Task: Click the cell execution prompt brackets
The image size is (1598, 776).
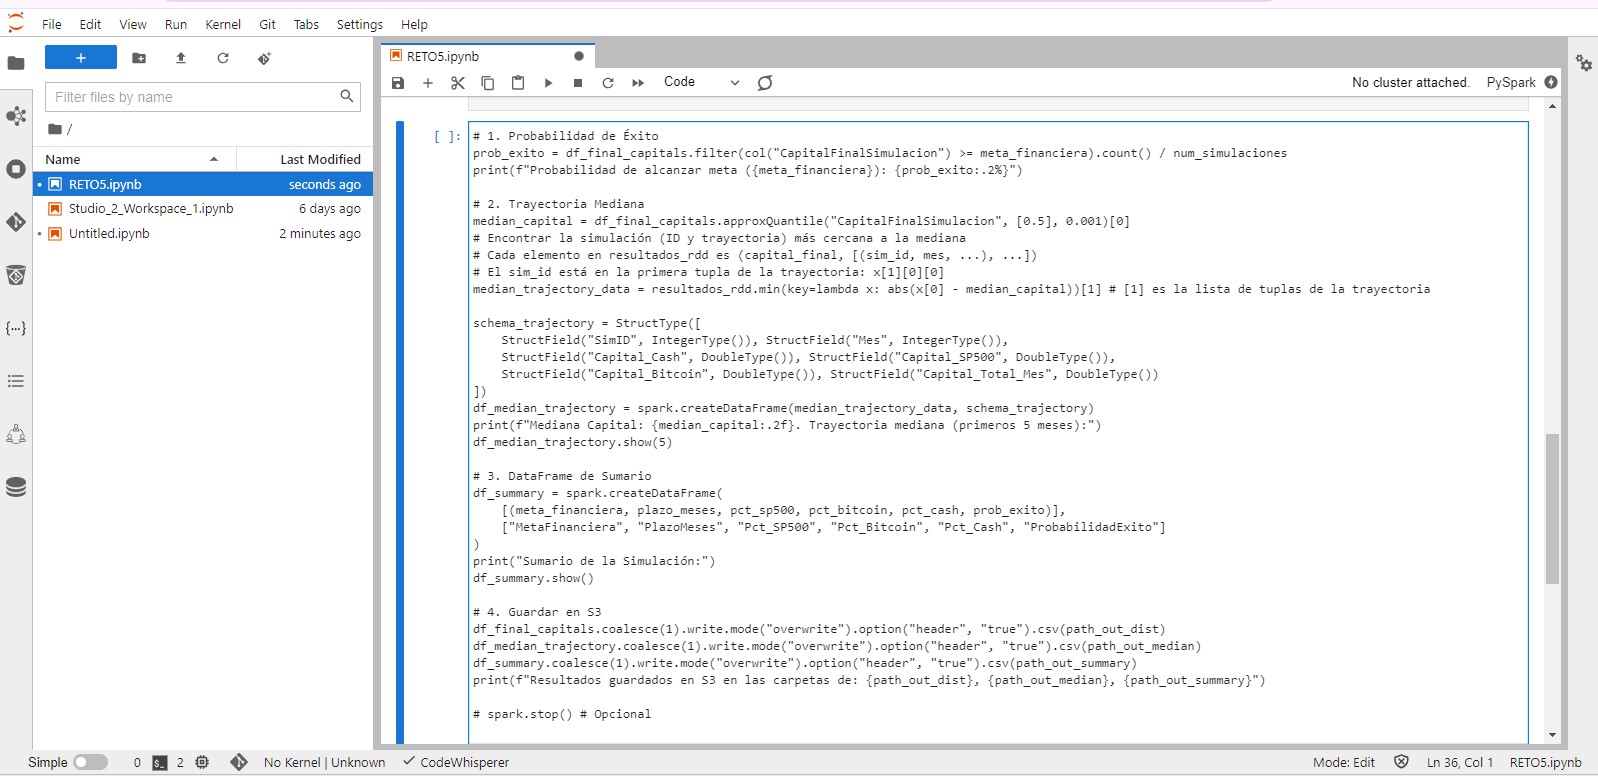Action: click(447, 136)
